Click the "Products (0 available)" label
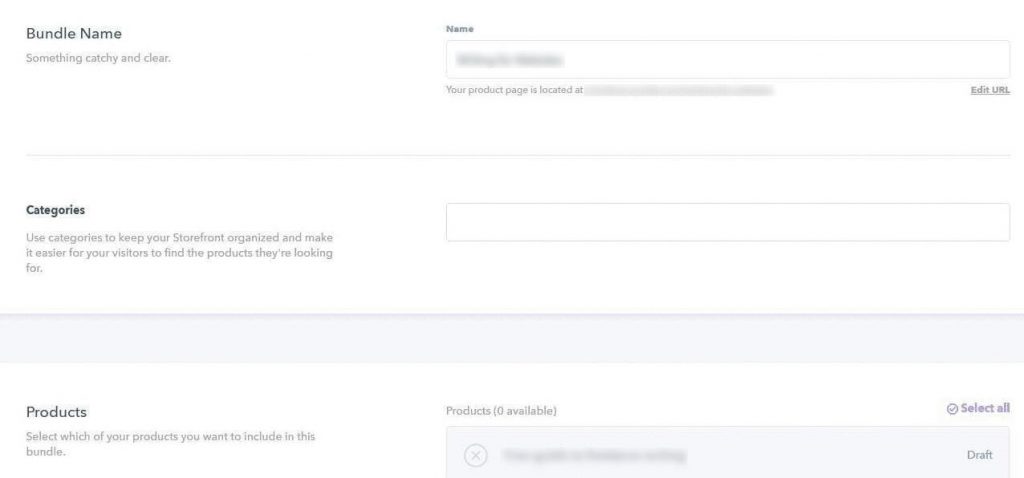The width and height of the screenshot is (1024, 478). (x=501, y=411)
